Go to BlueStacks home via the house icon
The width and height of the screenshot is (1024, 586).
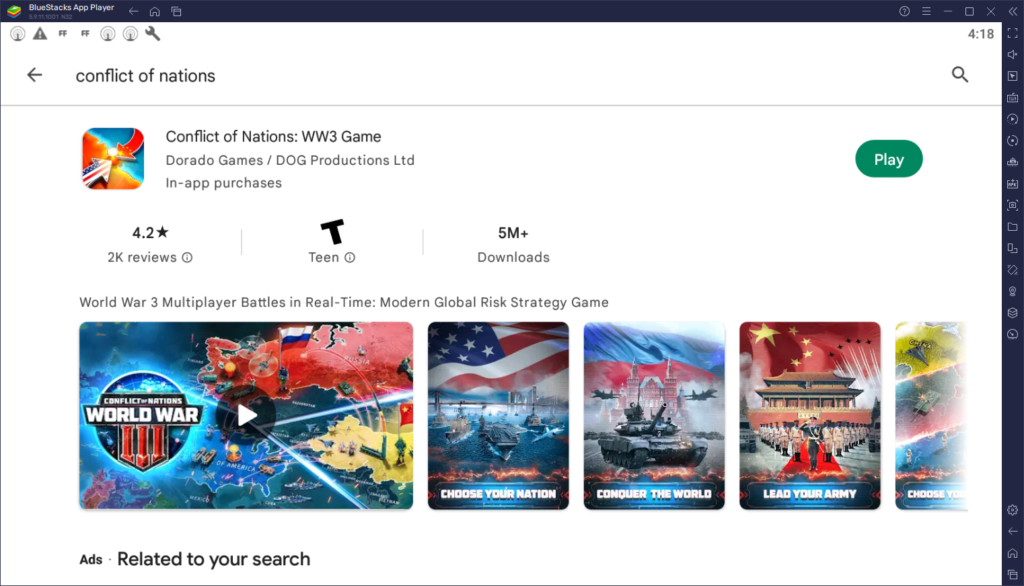pyautogui.click(x=155, y=11)
